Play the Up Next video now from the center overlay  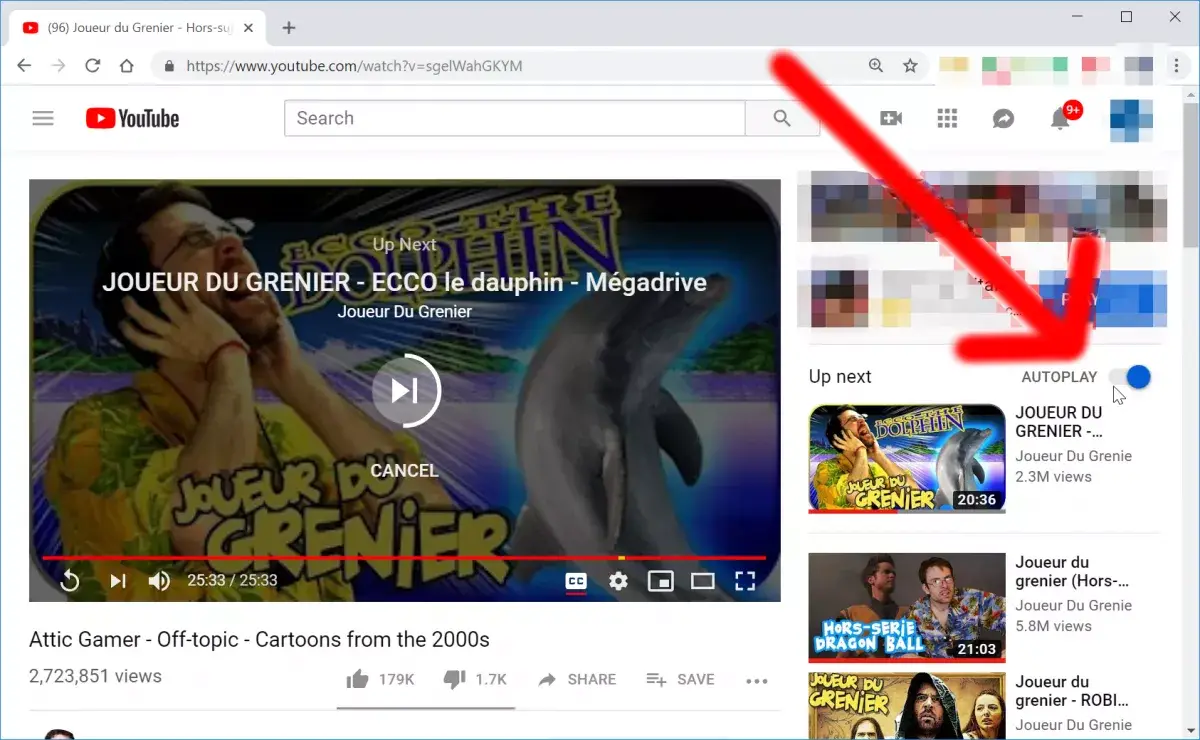[x=405, y=391]
